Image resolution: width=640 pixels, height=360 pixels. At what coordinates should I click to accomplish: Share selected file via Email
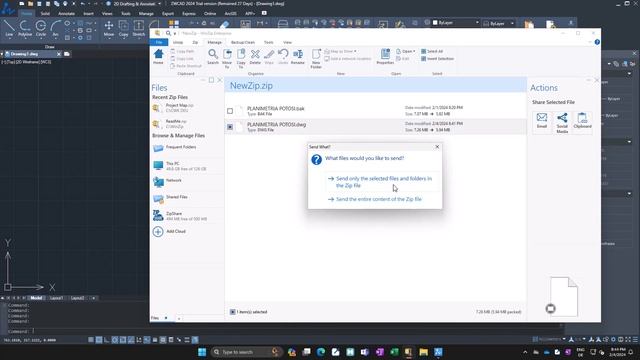542,121
